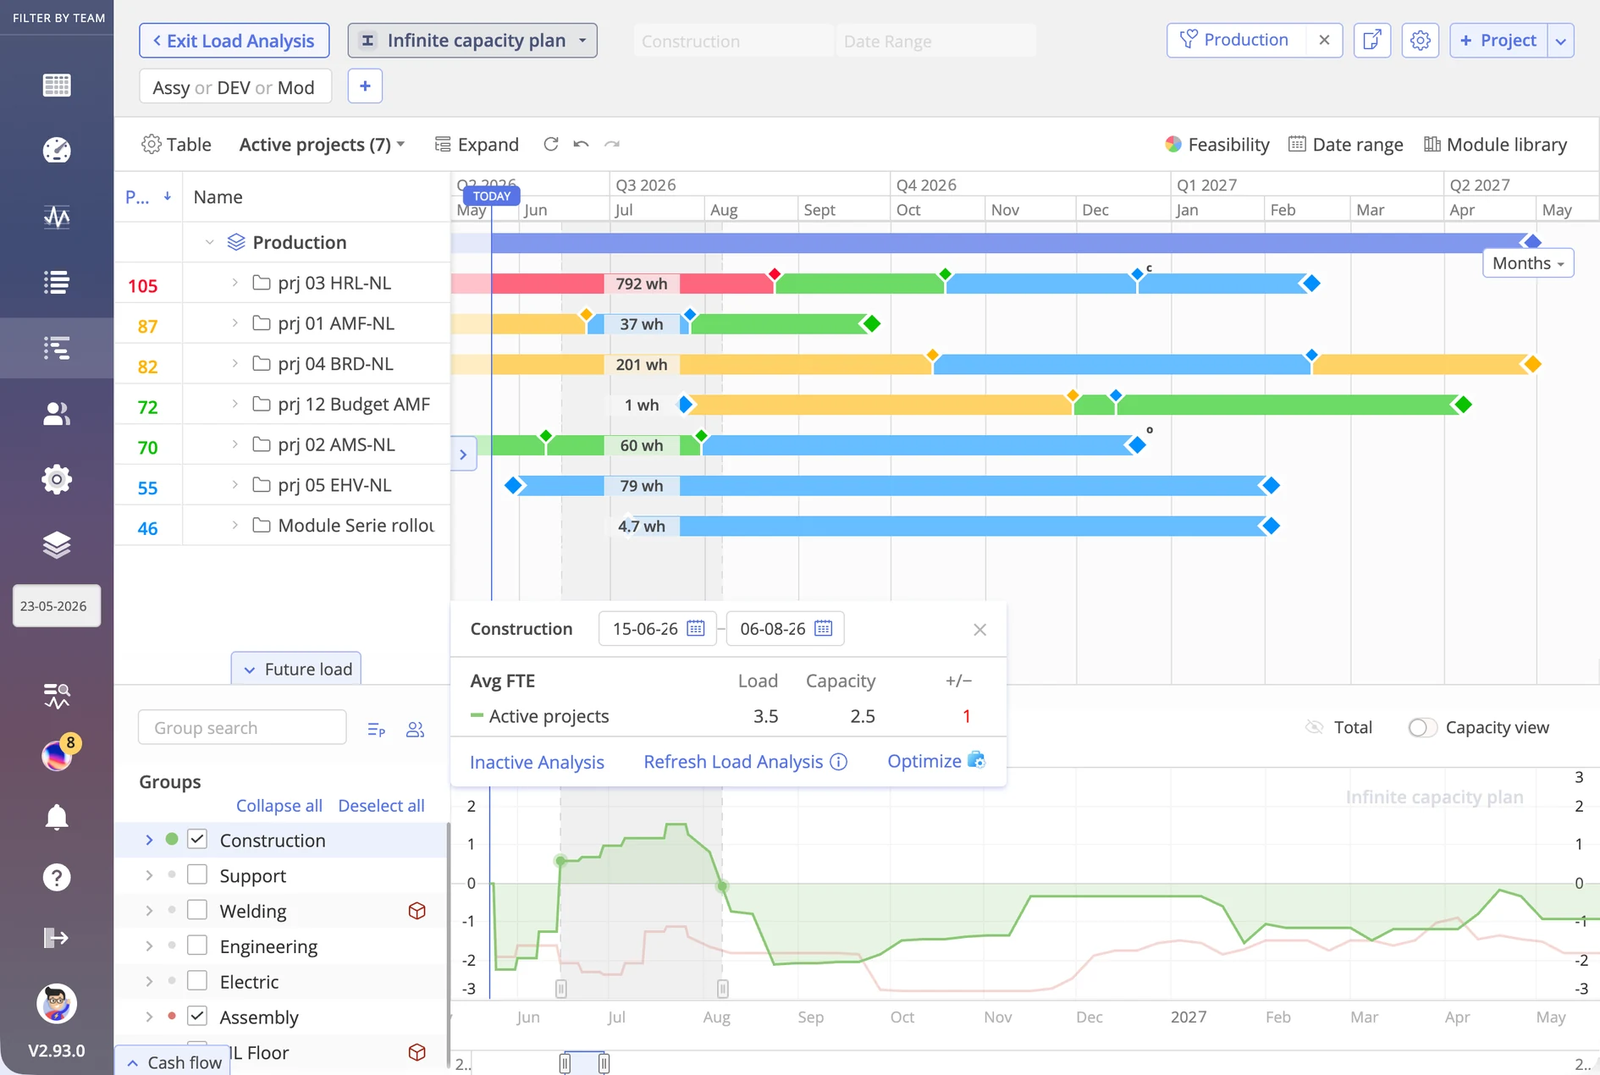This screenshot has height=1075, width=1600.
Task: Click the people group icon beside Group search
Action: click(x=415, y=729)
